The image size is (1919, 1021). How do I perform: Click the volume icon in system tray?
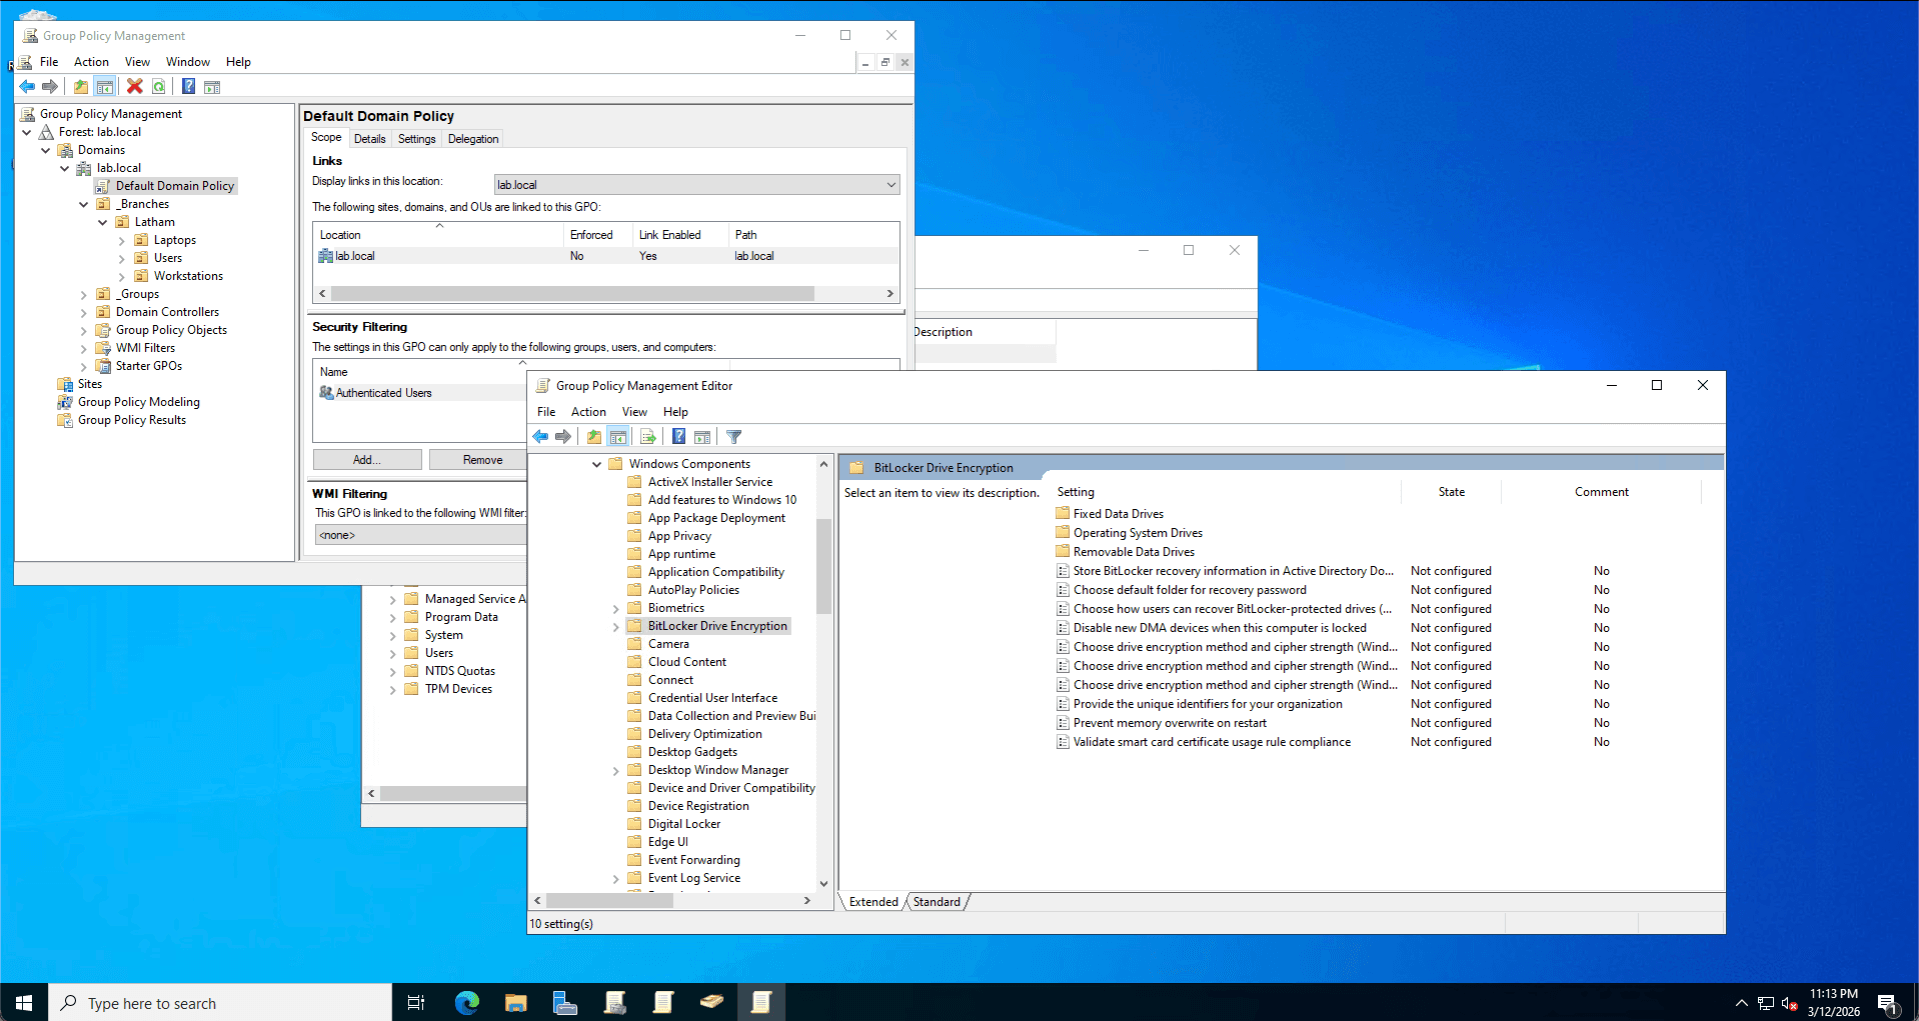pos(1790,1003)
